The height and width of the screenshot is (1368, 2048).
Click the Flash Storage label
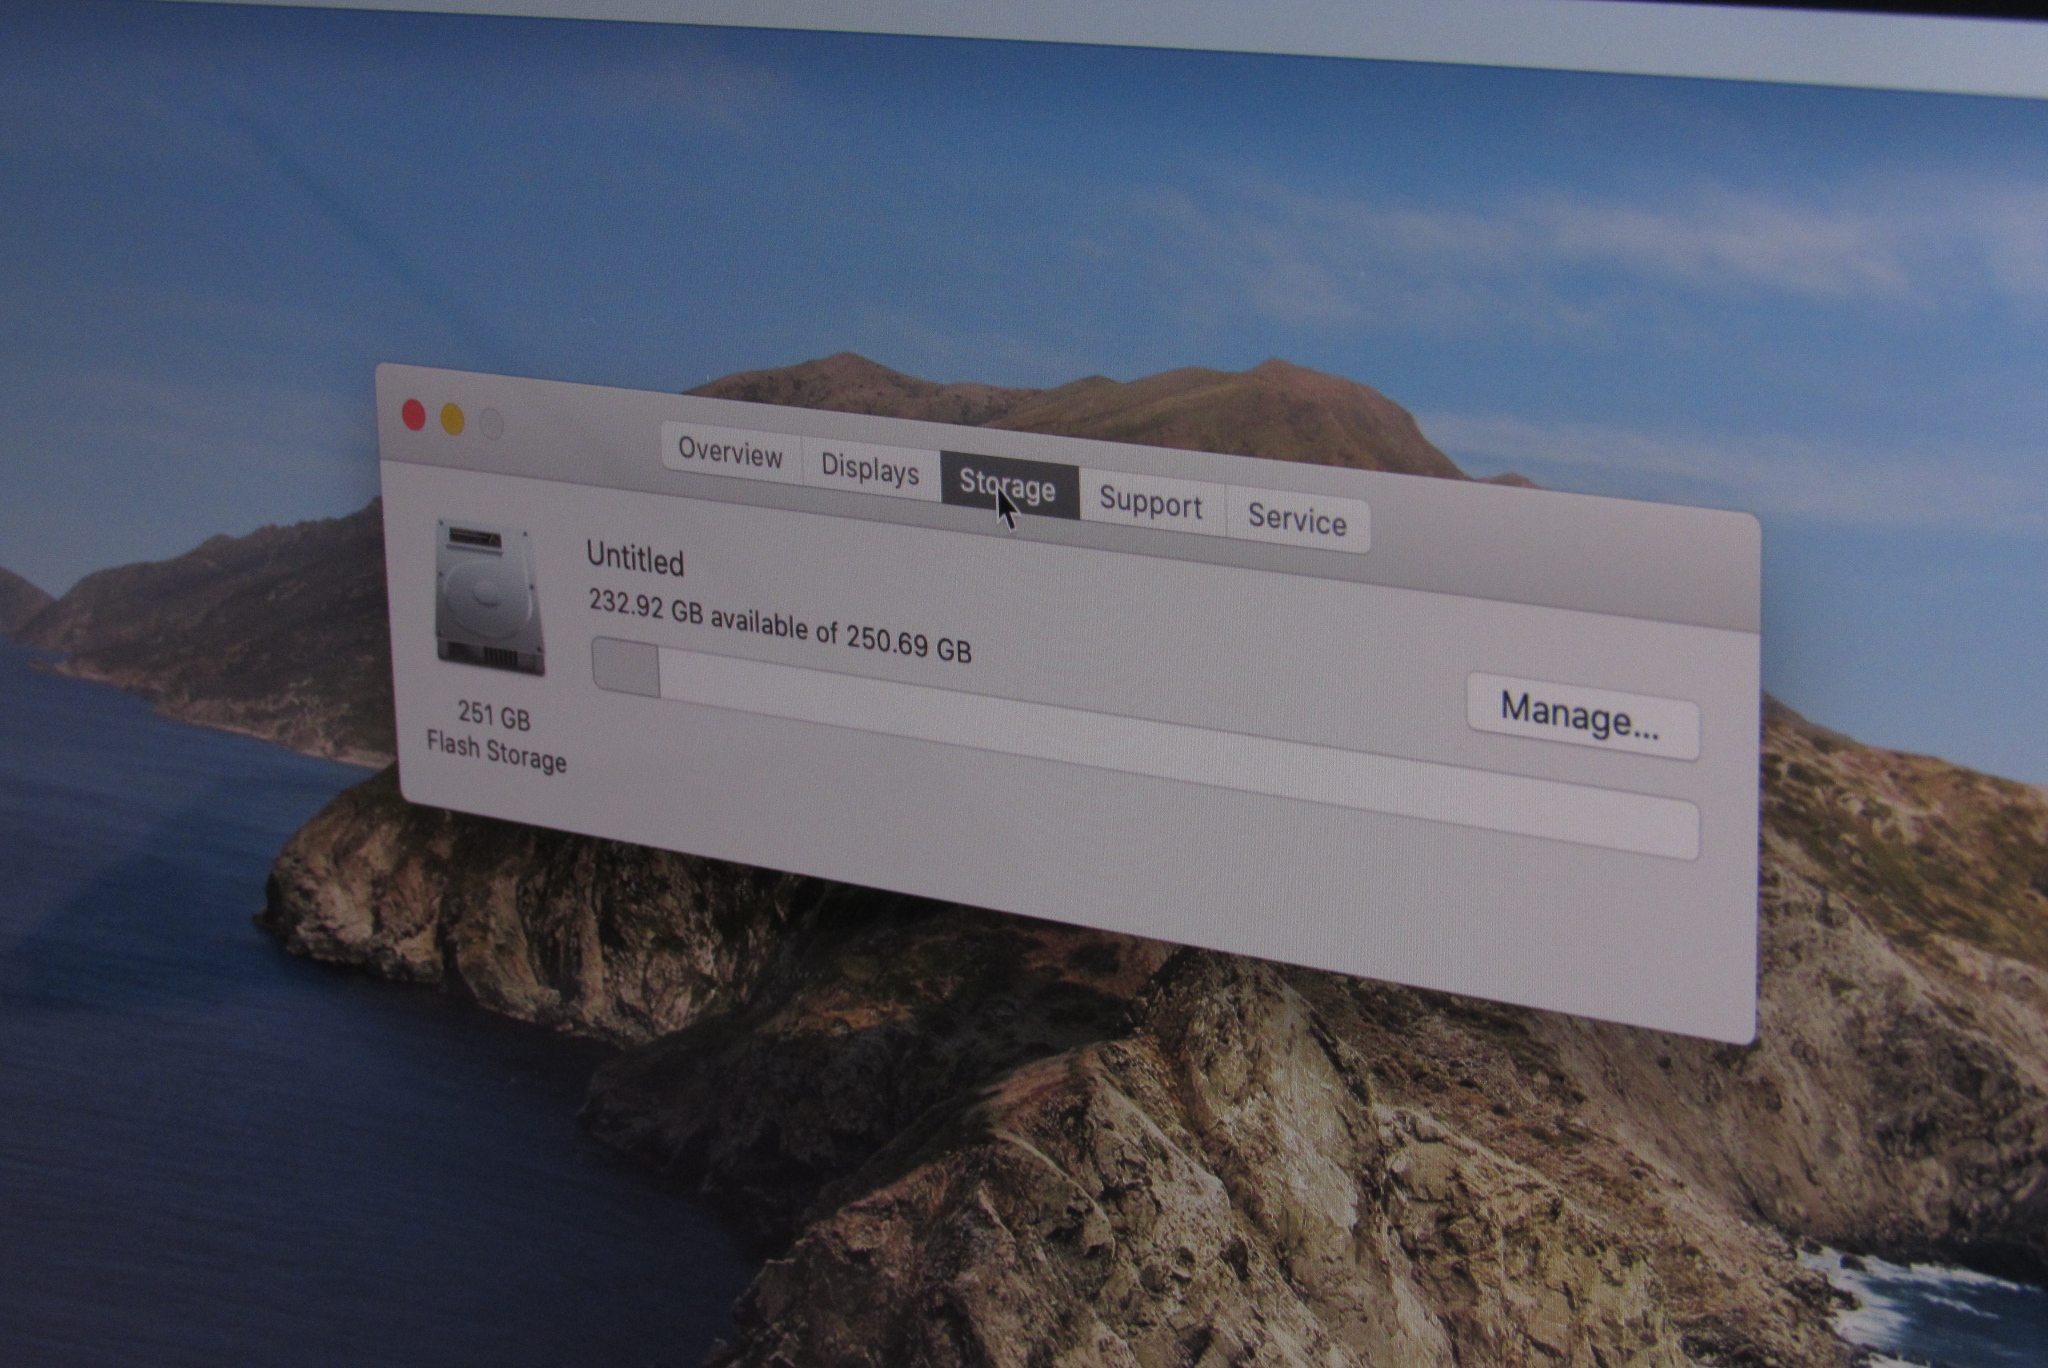click(x=496, y=750)
